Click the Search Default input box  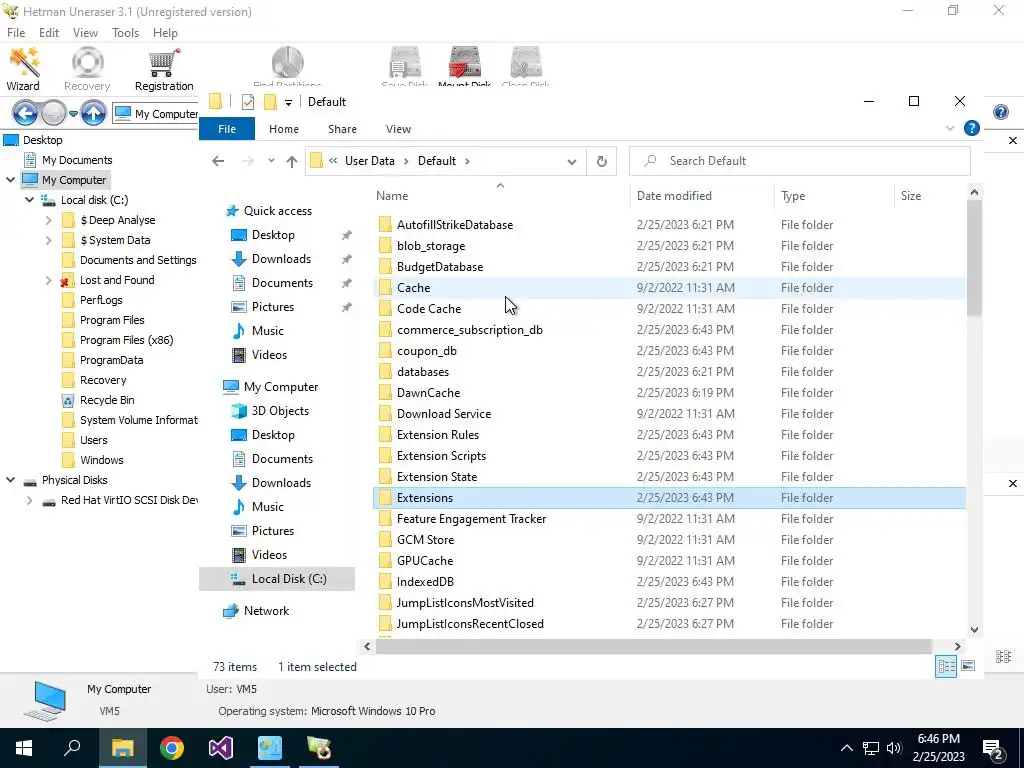(x=799, y=161)
